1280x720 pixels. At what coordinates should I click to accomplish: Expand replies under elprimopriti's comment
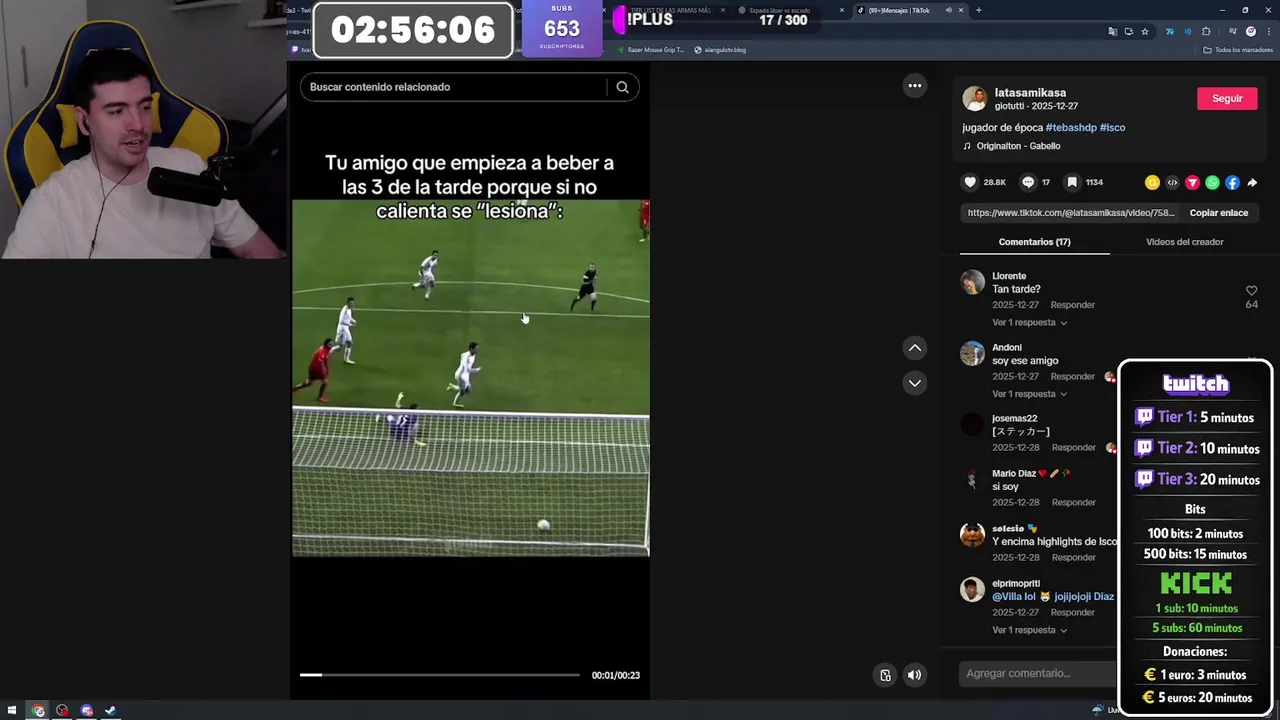pyautogui.click(x=1029, y=630)
